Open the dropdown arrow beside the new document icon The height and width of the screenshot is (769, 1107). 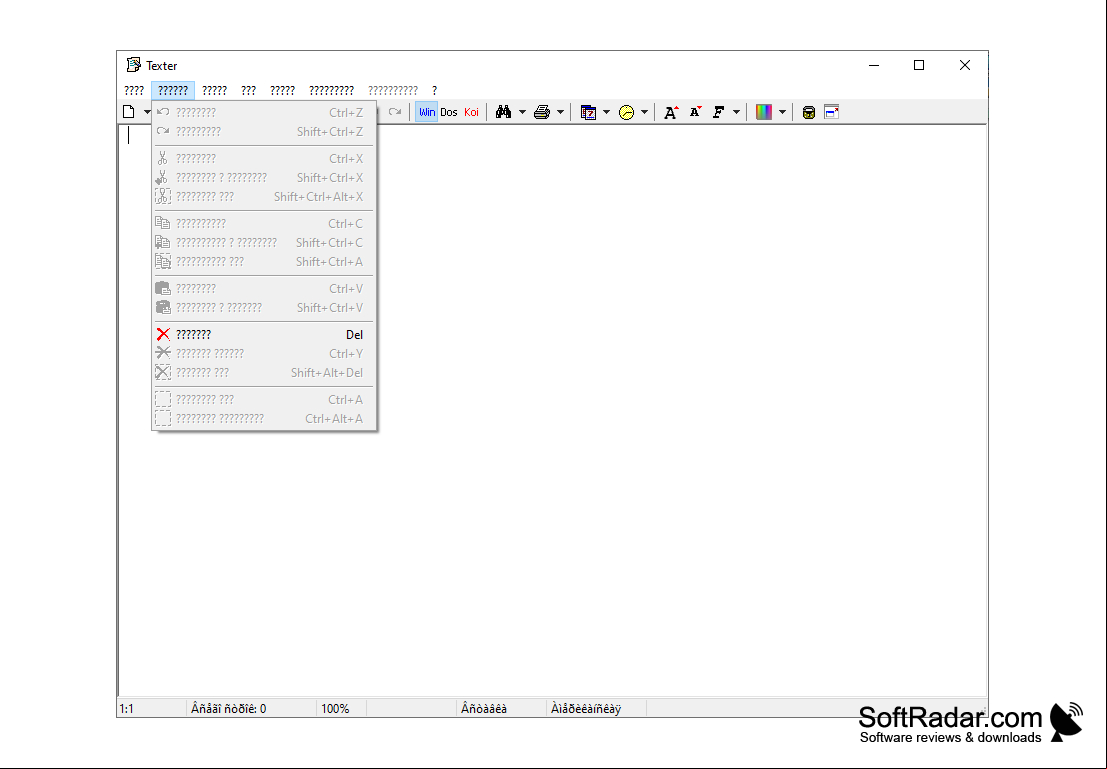coord(147,112)
